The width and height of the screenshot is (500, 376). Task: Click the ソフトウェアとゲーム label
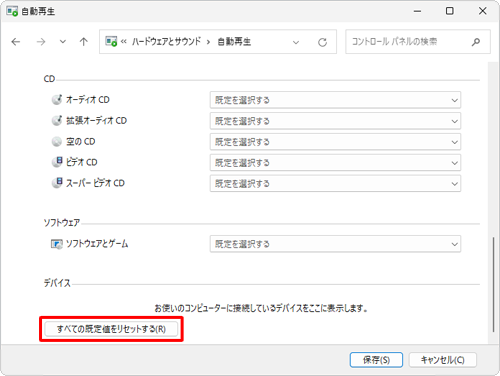[97, 244]
